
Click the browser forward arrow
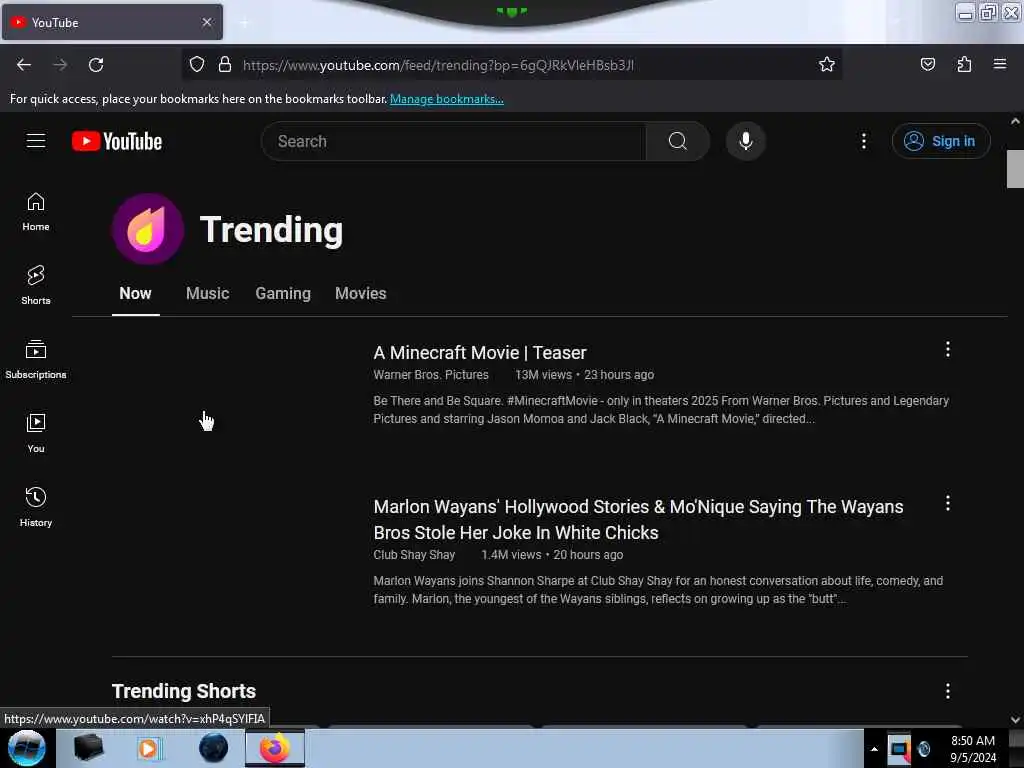[x=60, y=65]
